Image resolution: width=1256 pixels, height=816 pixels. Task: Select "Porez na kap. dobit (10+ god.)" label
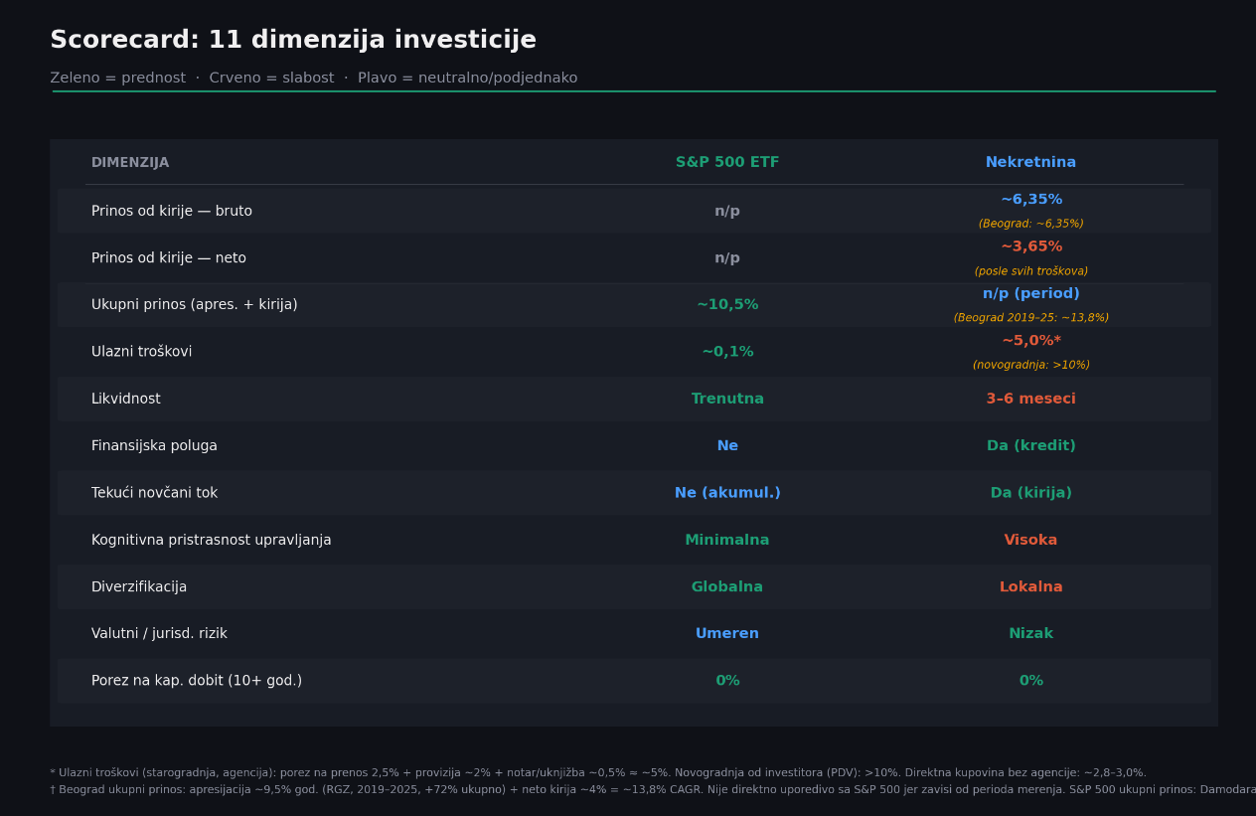coord(196,681)
